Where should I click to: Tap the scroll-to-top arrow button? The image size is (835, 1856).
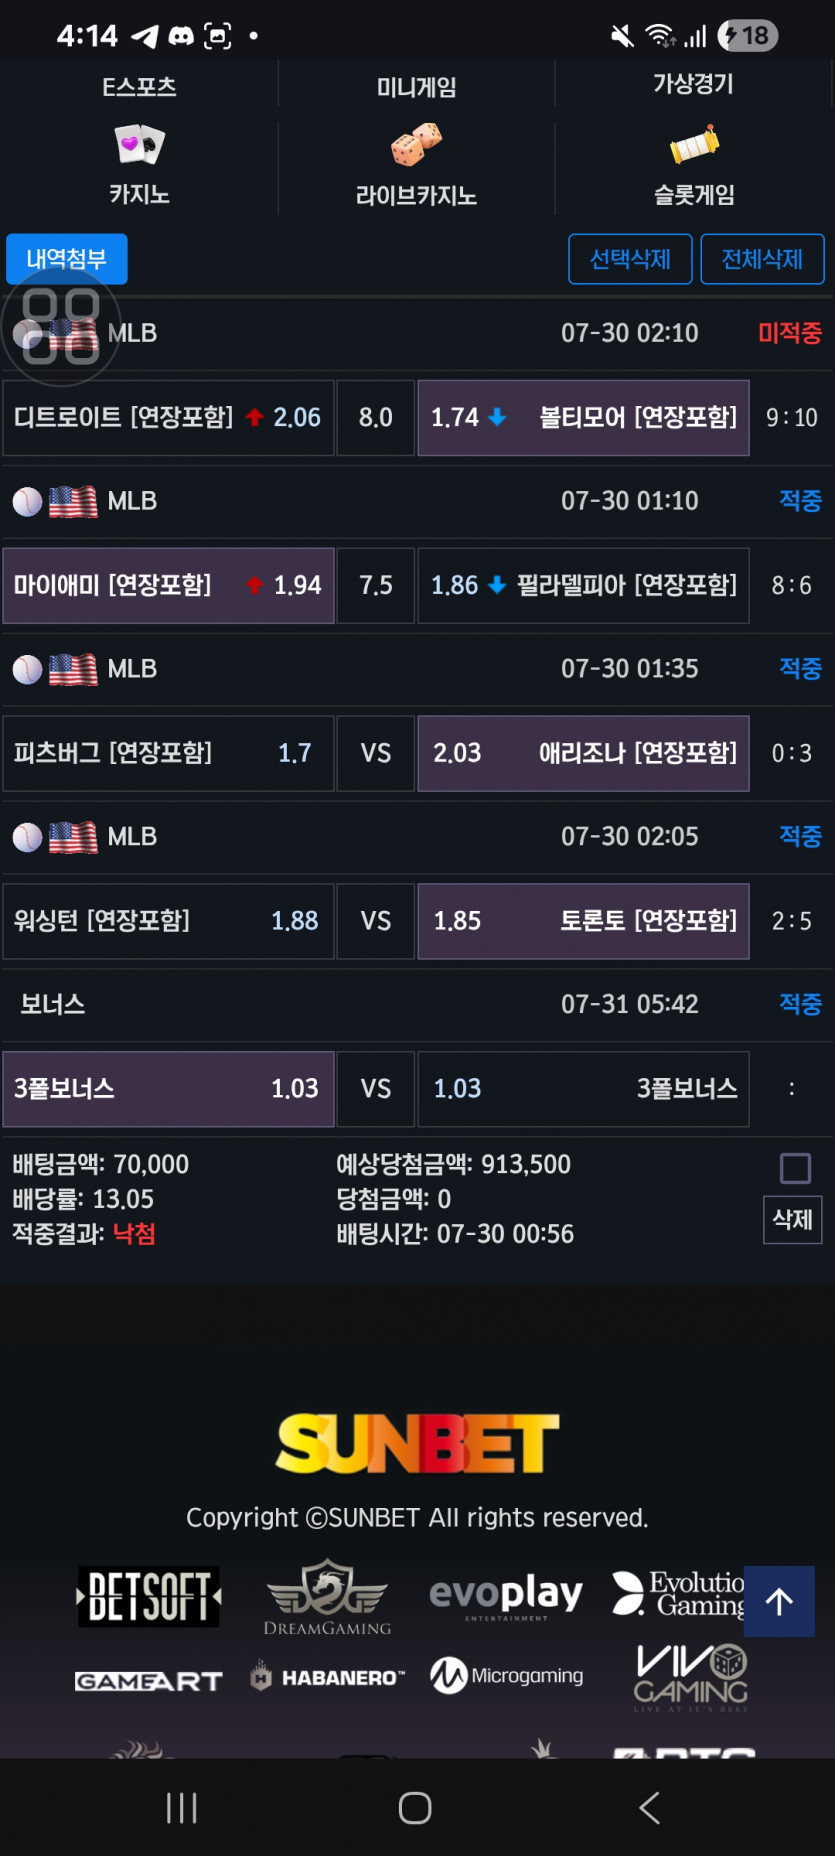[x=779, y=1601]
